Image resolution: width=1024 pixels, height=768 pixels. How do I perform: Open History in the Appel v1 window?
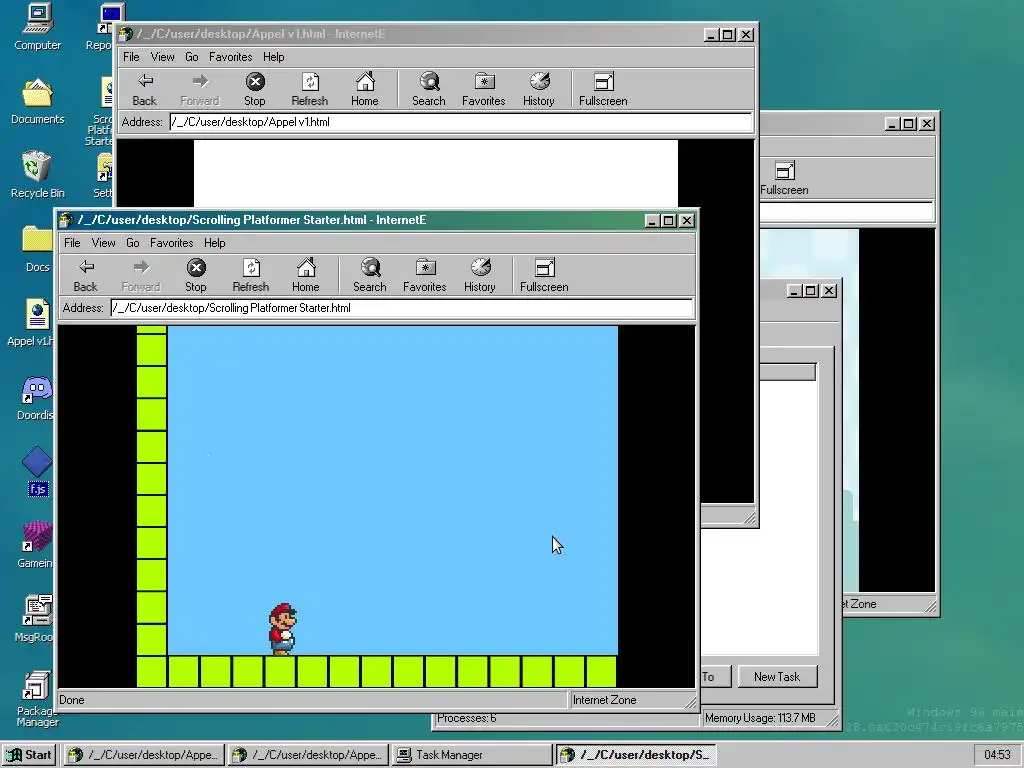point(538,89)
